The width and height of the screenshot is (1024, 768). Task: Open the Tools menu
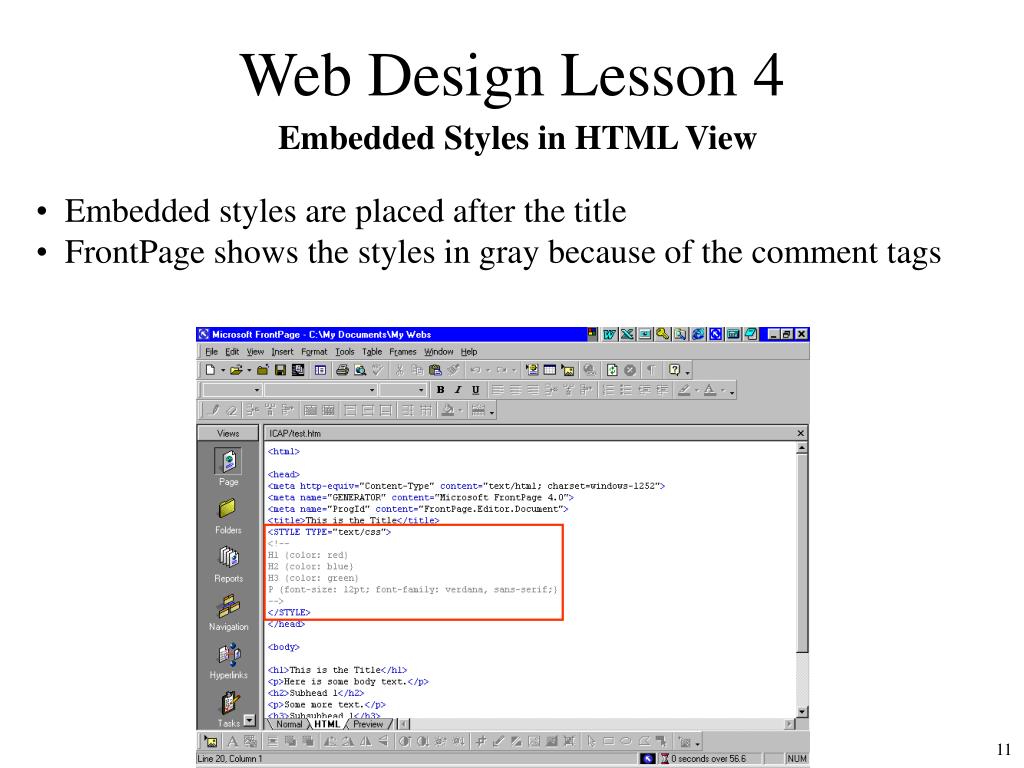click(345, 351)
